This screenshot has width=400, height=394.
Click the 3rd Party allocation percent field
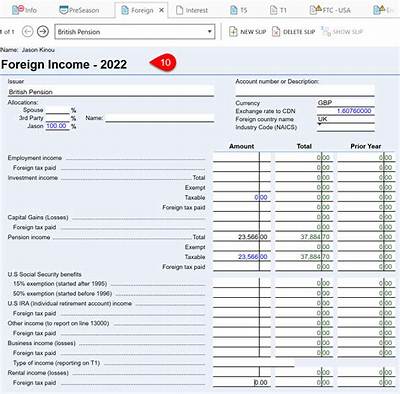(x=57, y=118)
